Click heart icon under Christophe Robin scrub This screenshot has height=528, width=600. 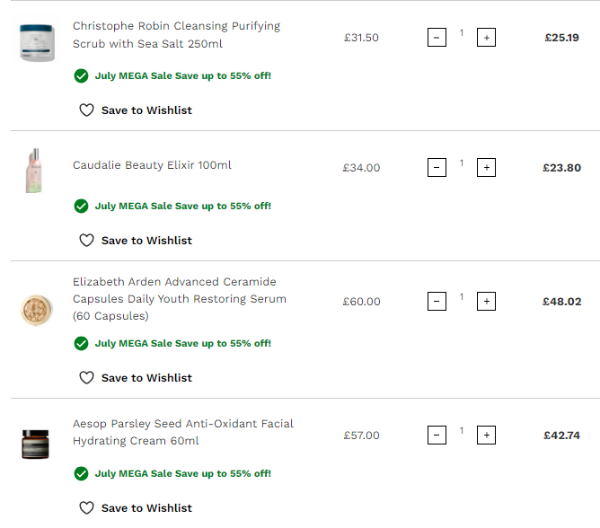click(x=86, y=110)
